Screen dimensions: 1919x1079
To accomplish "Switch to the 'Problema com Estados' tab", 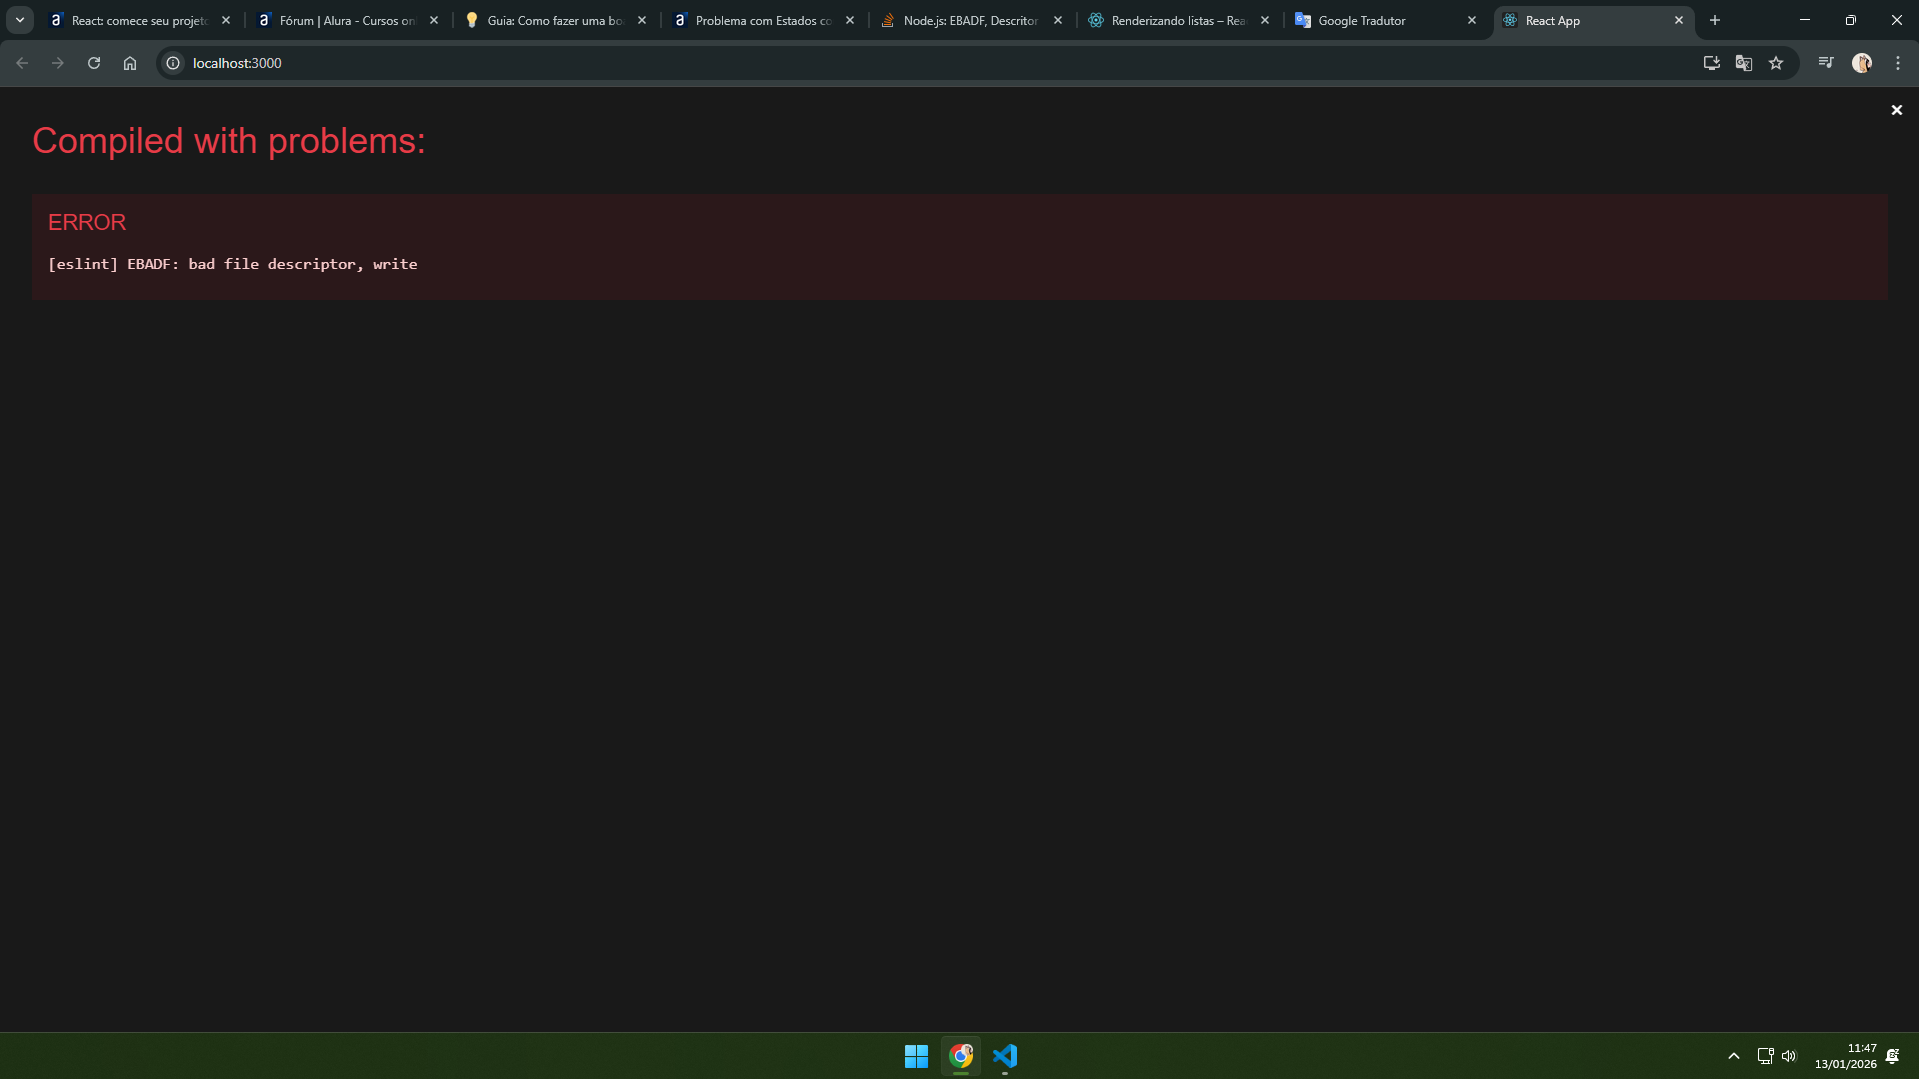I will click(x=764, y=20).
